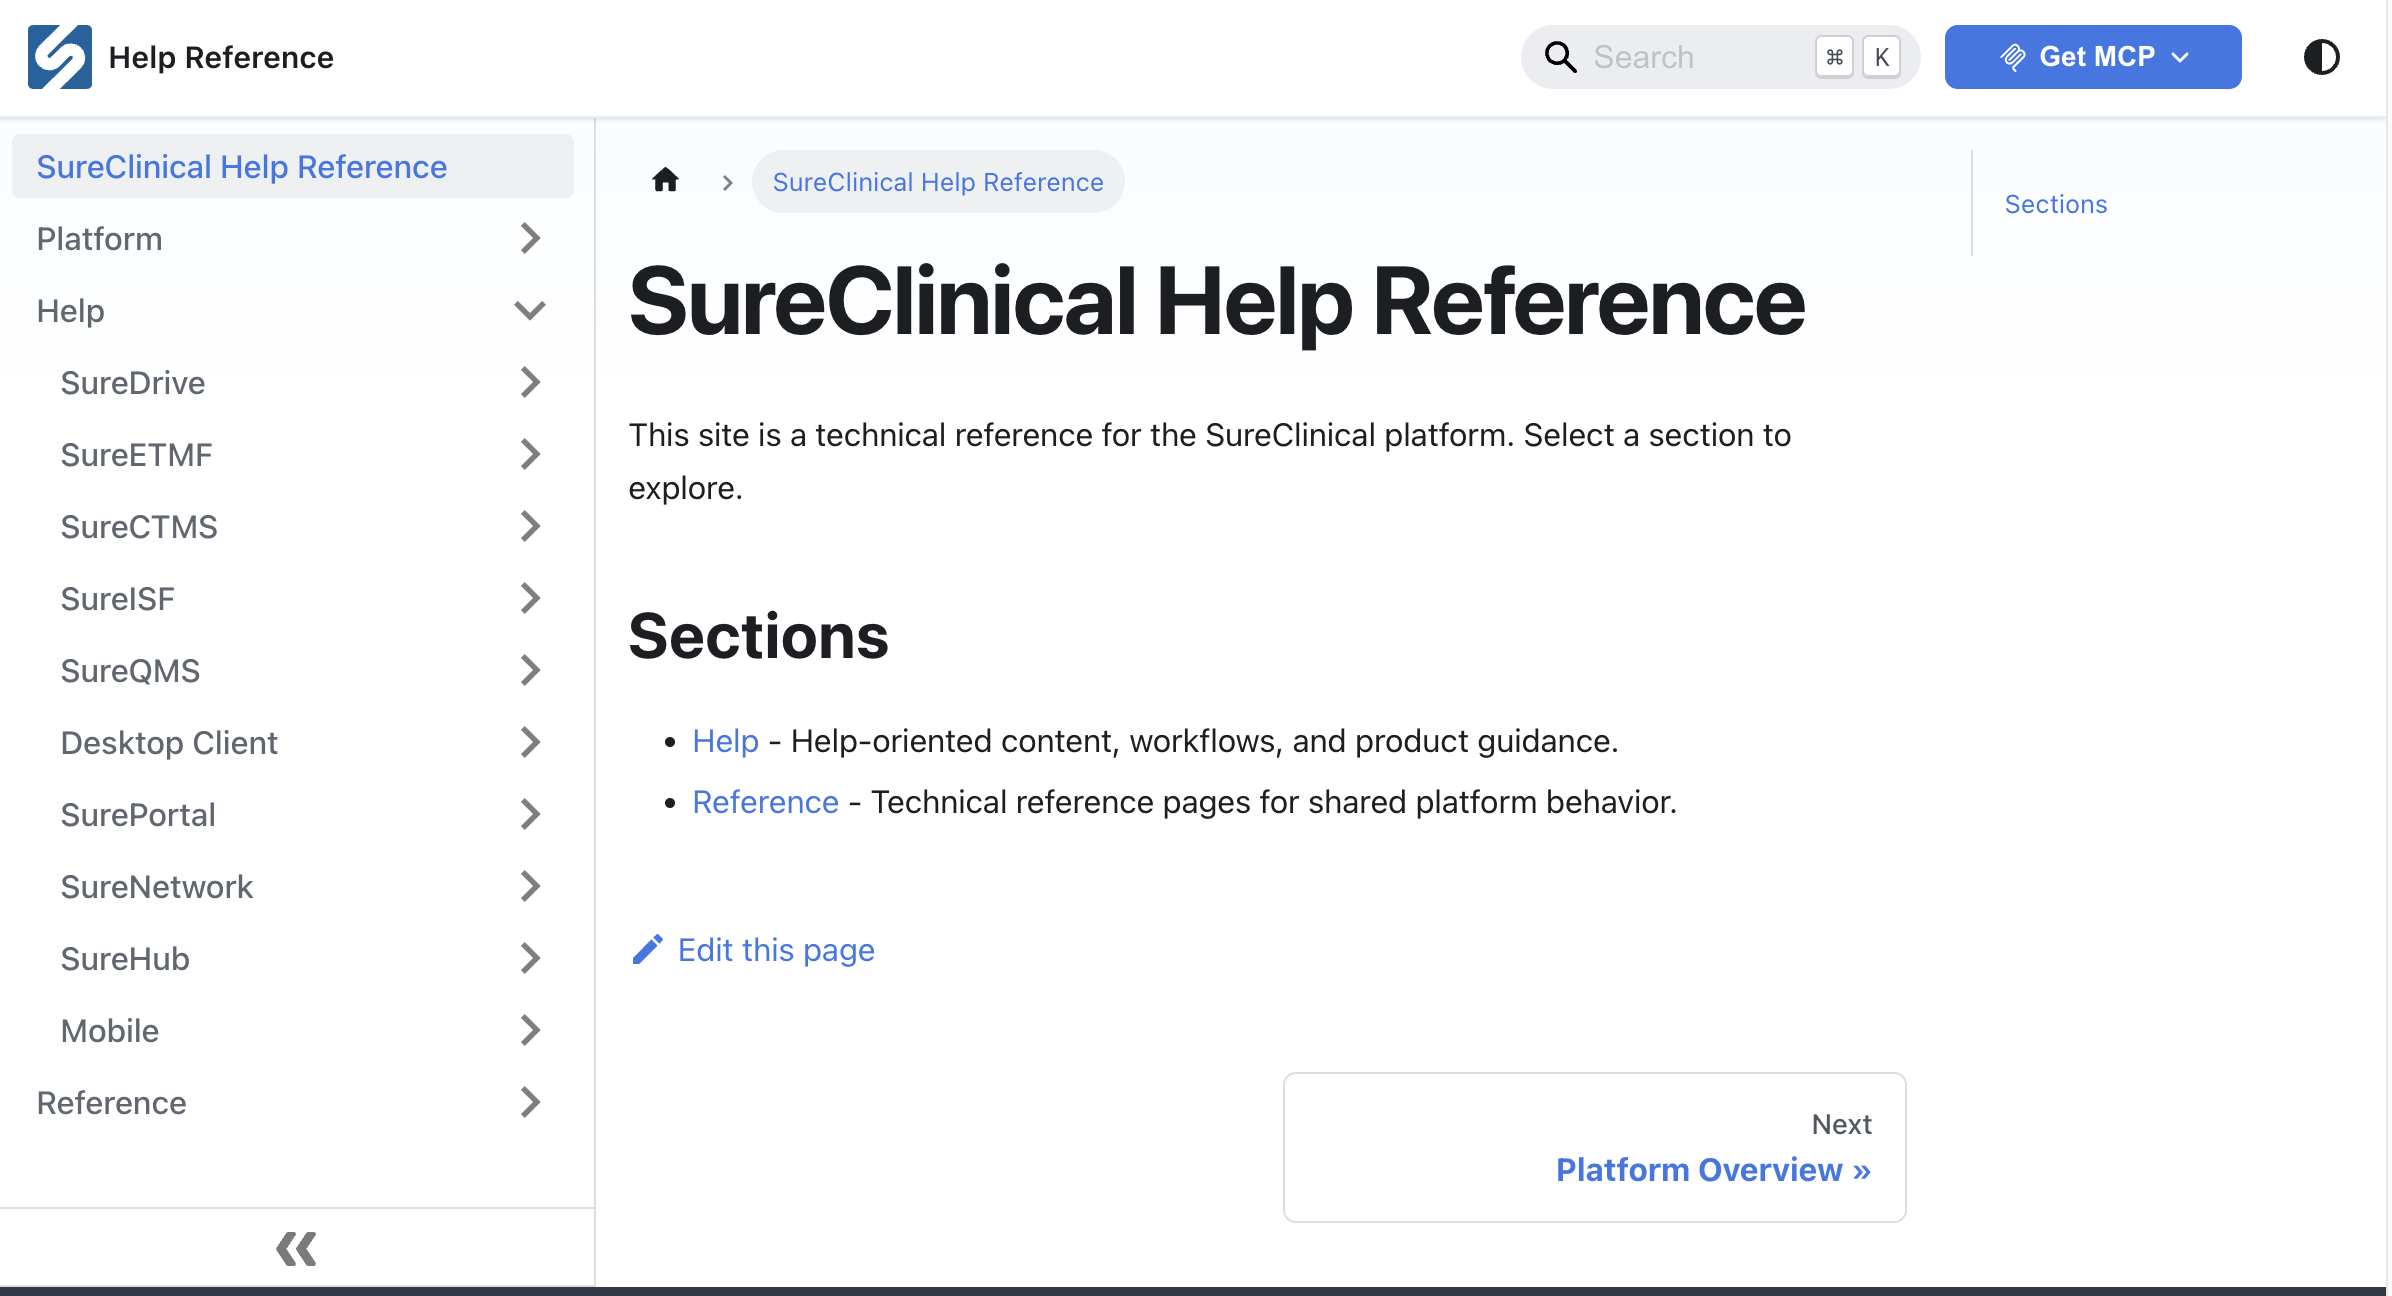Collapse the sidebar with the double-chevron icon
Image resolution: width=2392 pixels, height=1296 pixels.
pos(295,1248)
